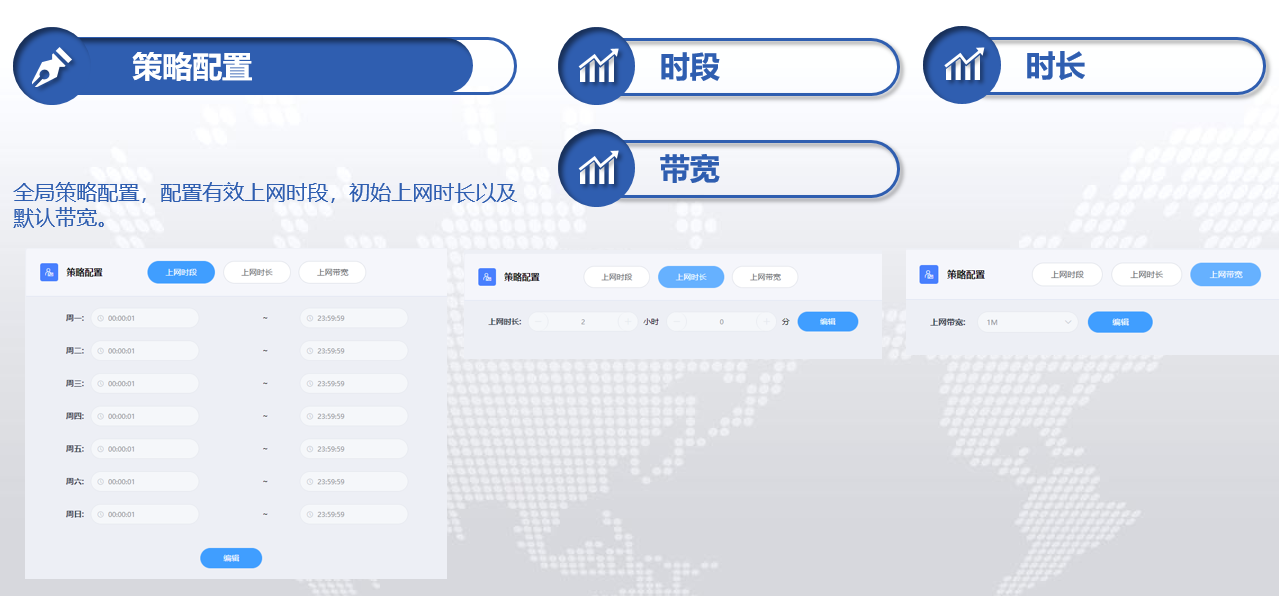Click the chart icon on 时段 banner
Screen dimensions: 1279x596
coord(597,67)
